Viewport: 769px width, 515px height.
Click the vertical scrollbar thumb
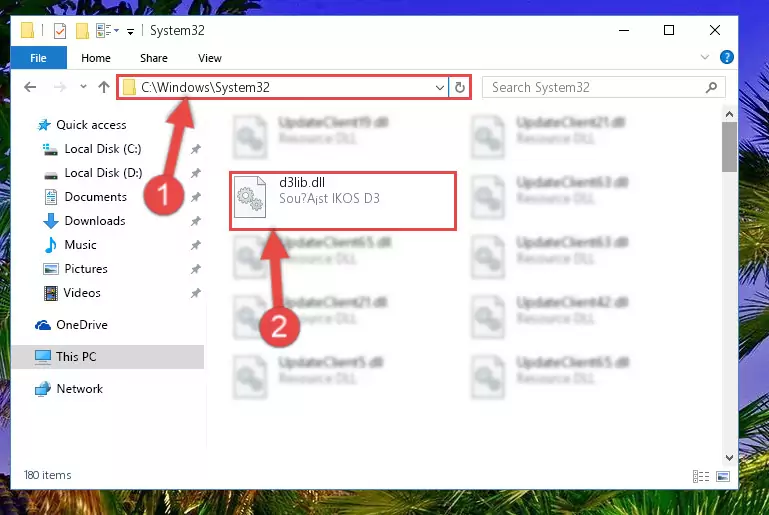[x=729, y=147]
